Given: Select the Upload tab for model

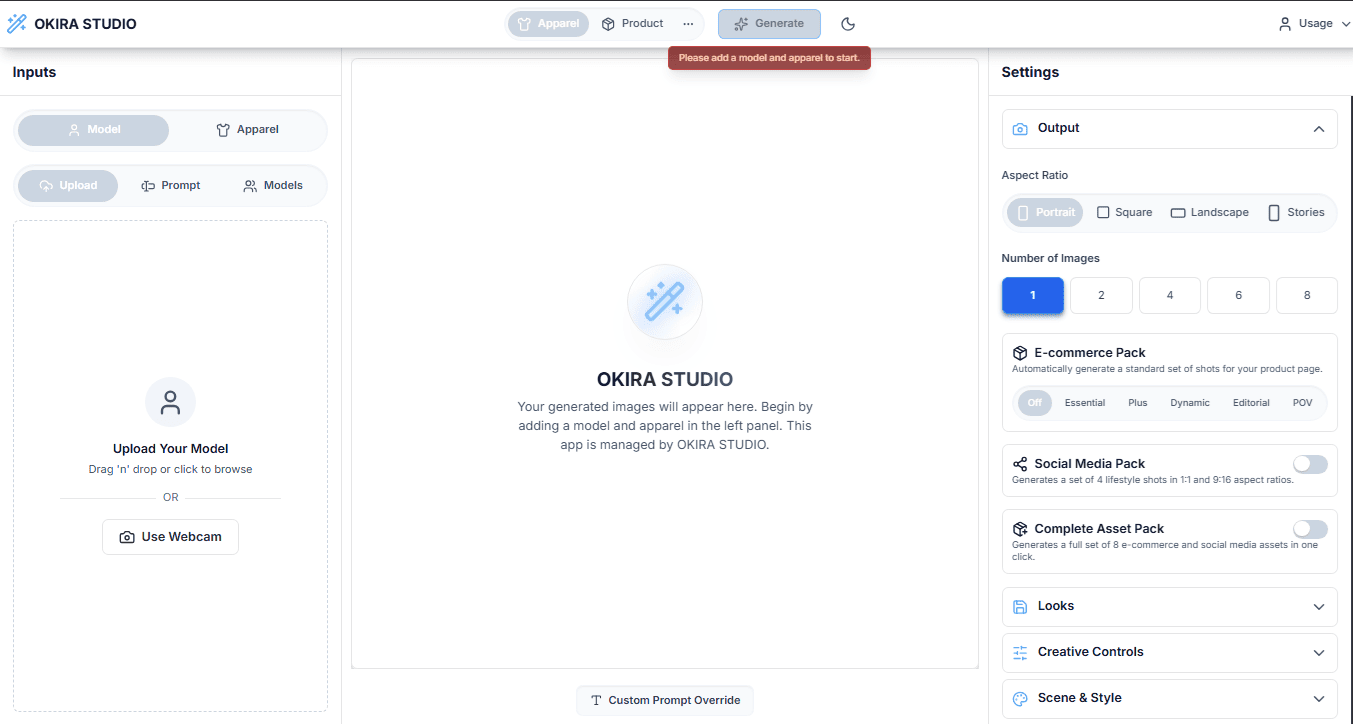Looking at the screenshot, I should pyautogui.click(x=68, y=186).
